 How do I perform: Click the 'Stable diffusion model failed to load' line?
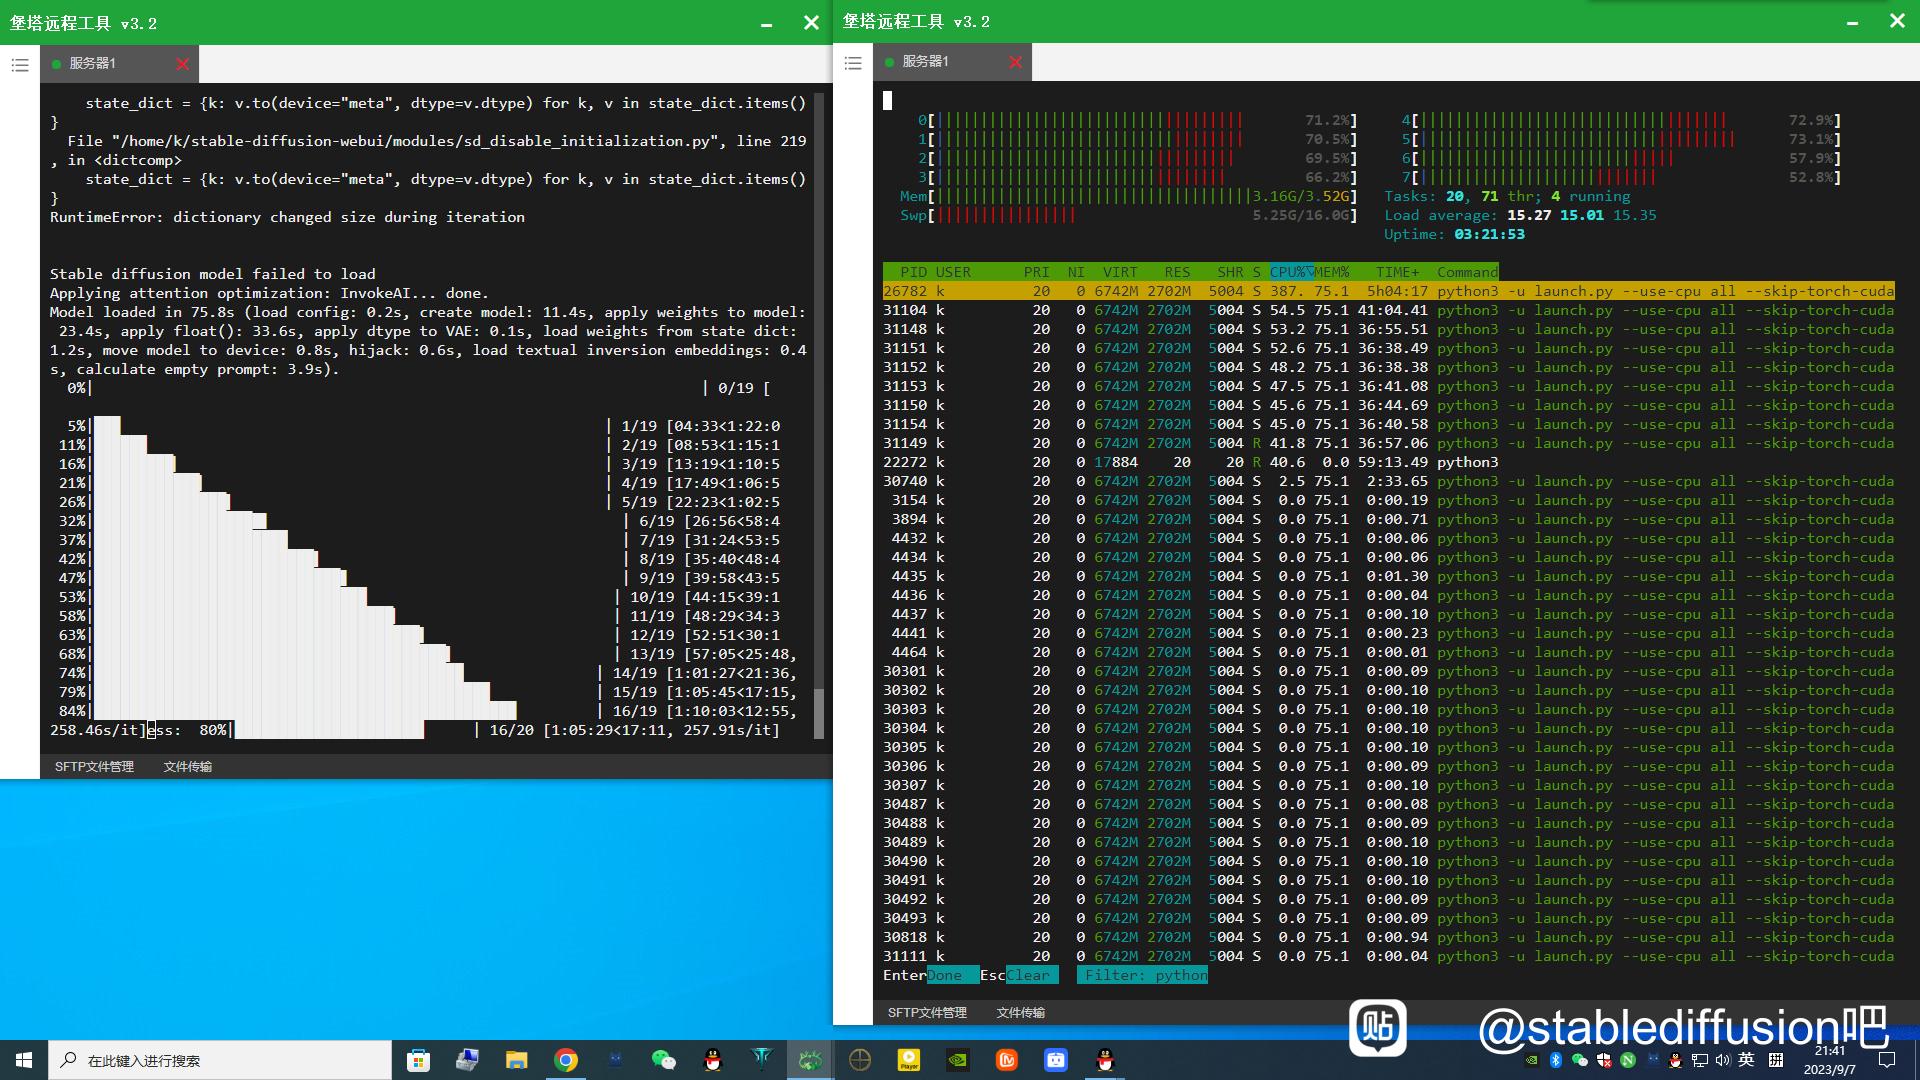(213, 274)
